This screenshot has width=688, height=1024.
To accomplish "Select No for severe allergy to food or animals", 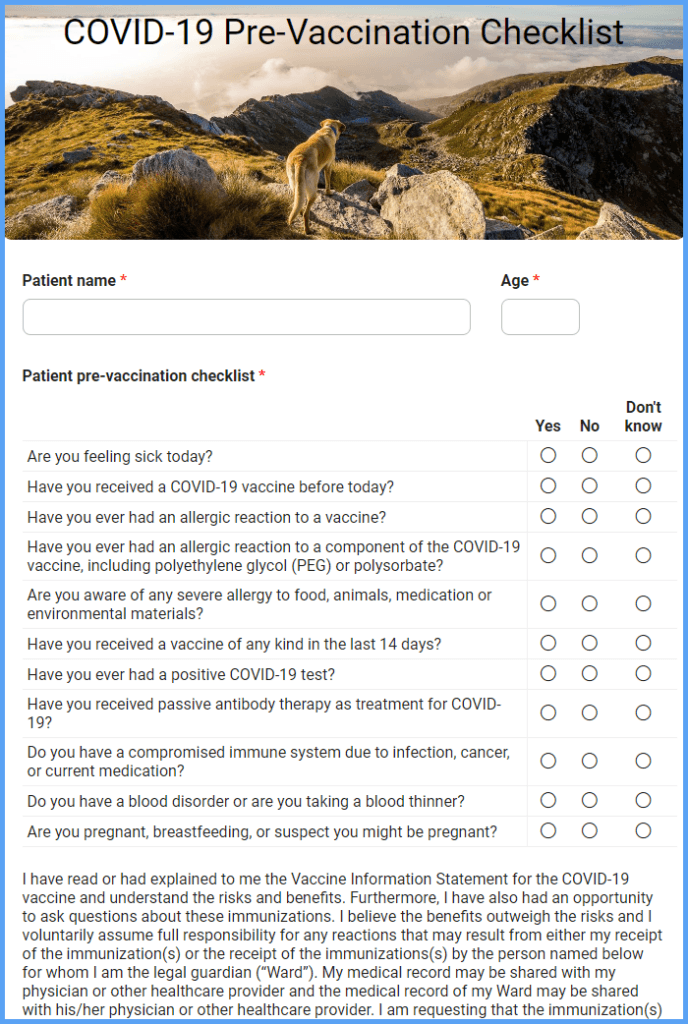I will [590, 603].
